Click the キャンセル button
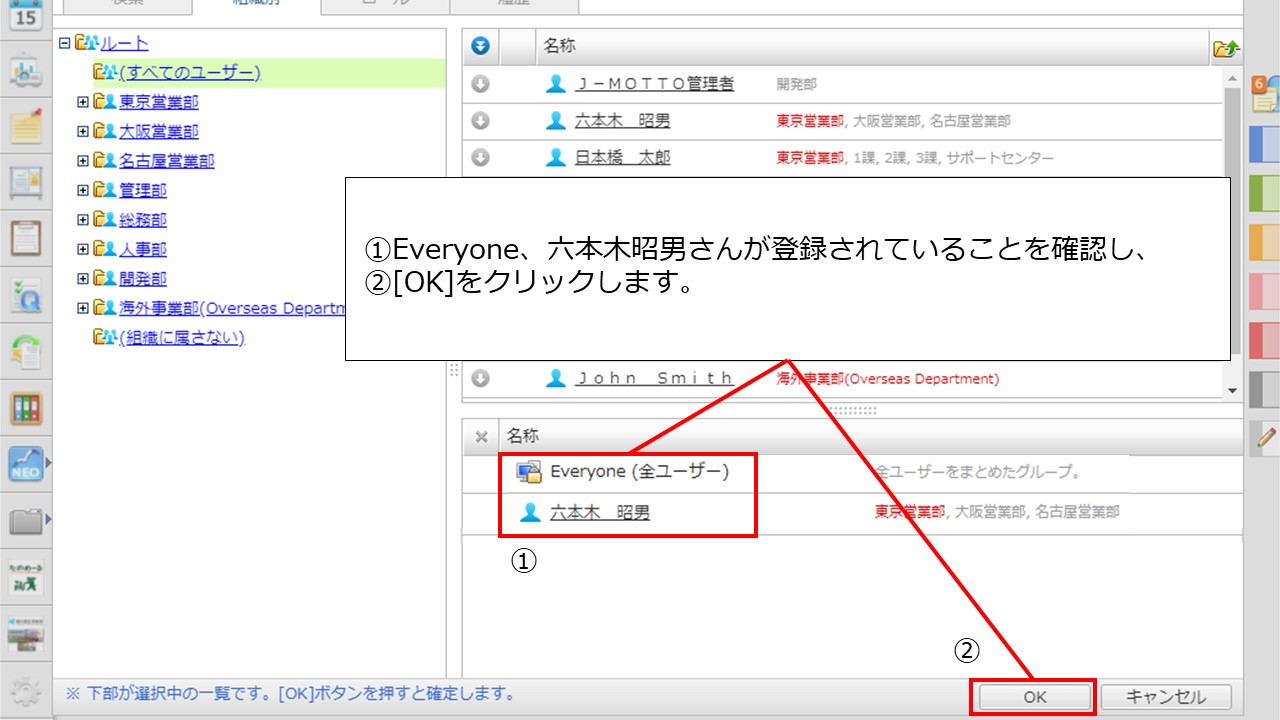The image size is (1280, 720). pos(1166,697)
